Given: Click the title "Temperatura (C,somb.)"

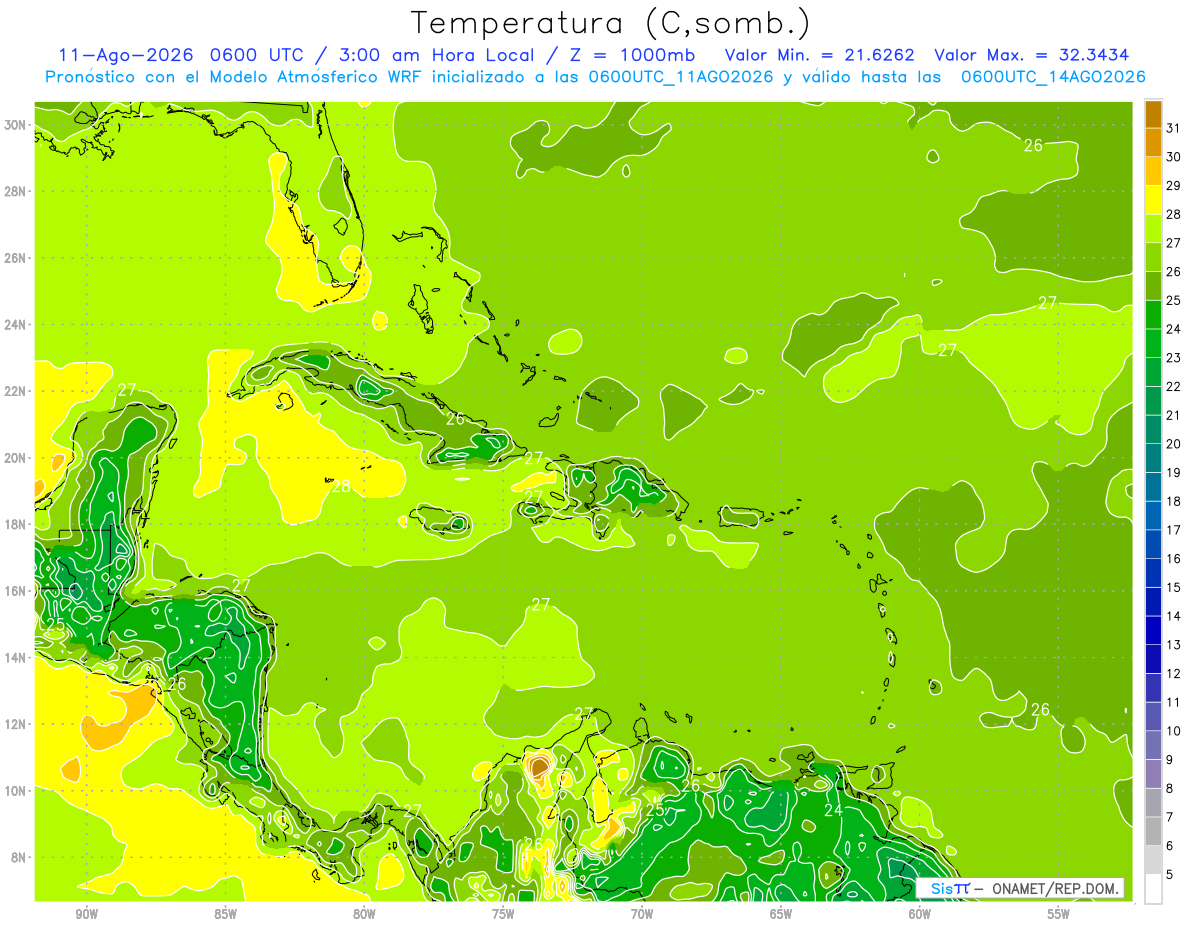Looking at the screenshot, I should coord(611,23).
